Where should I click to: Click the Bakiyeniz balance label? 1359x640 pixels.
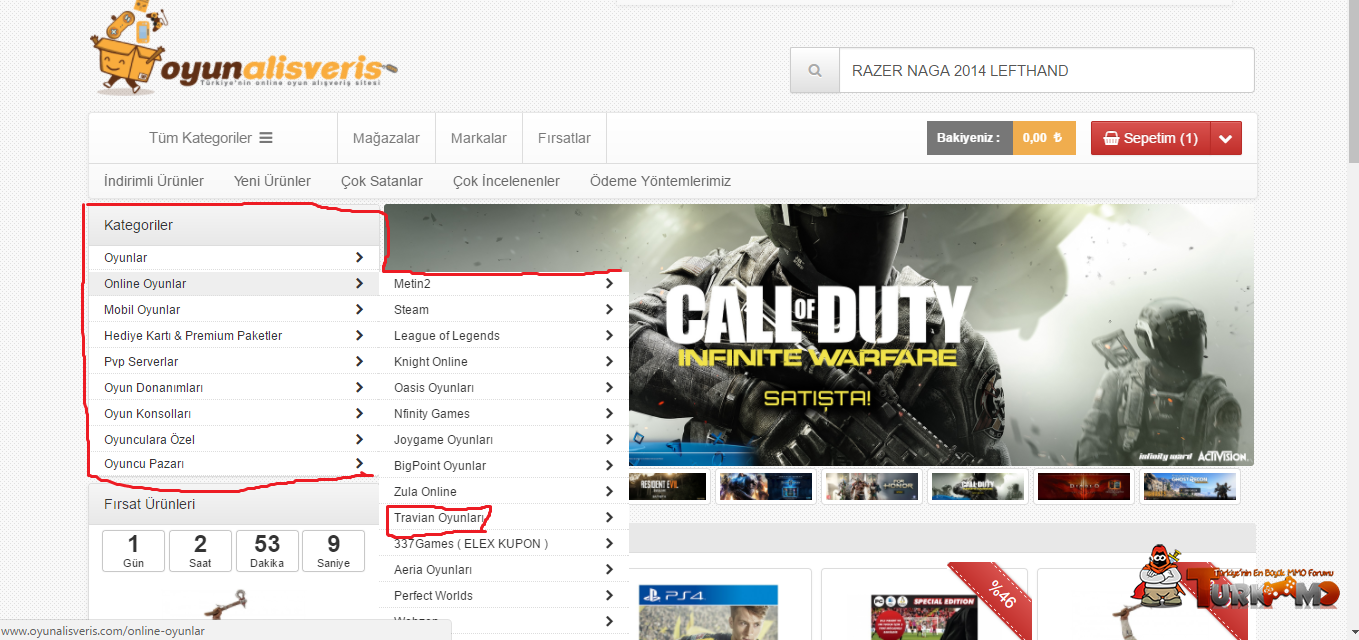(969, 138)
